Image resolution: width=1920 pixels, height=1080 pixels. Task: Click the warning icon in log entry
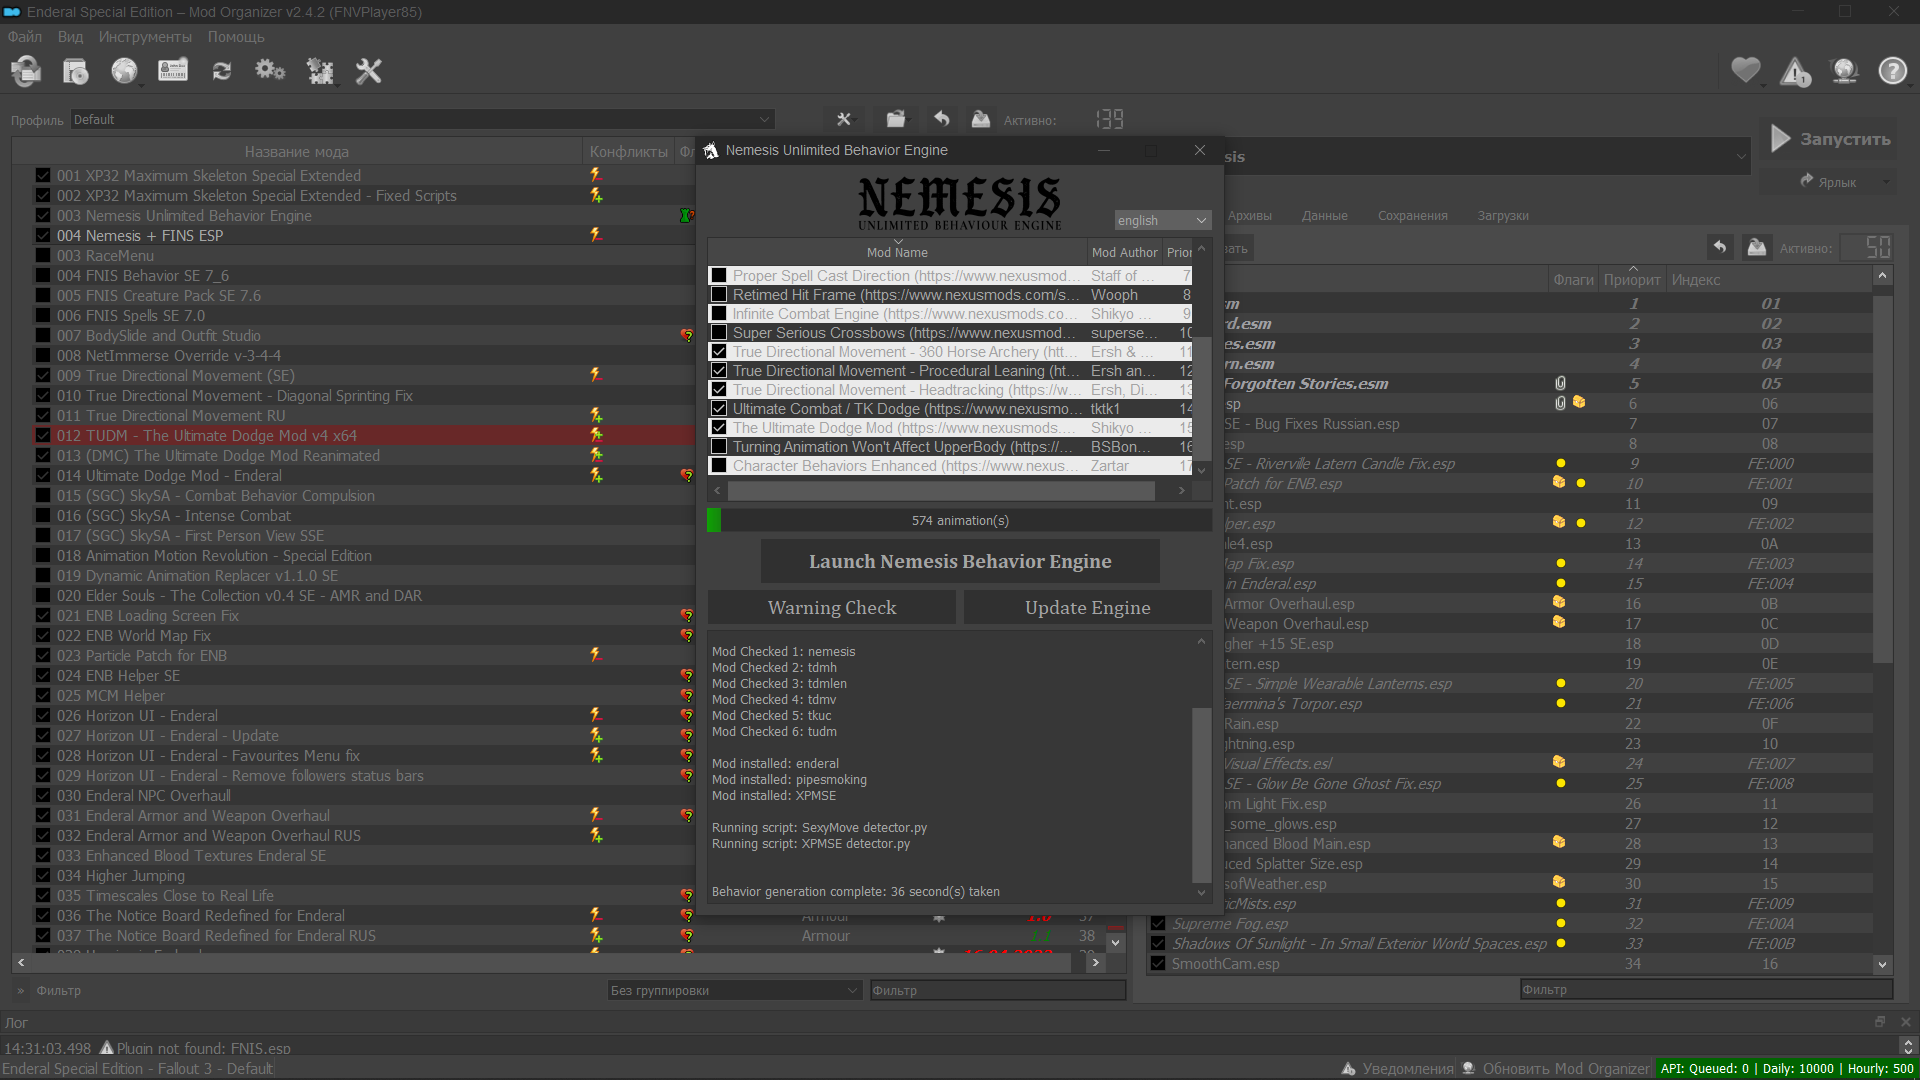(107, 1048)
